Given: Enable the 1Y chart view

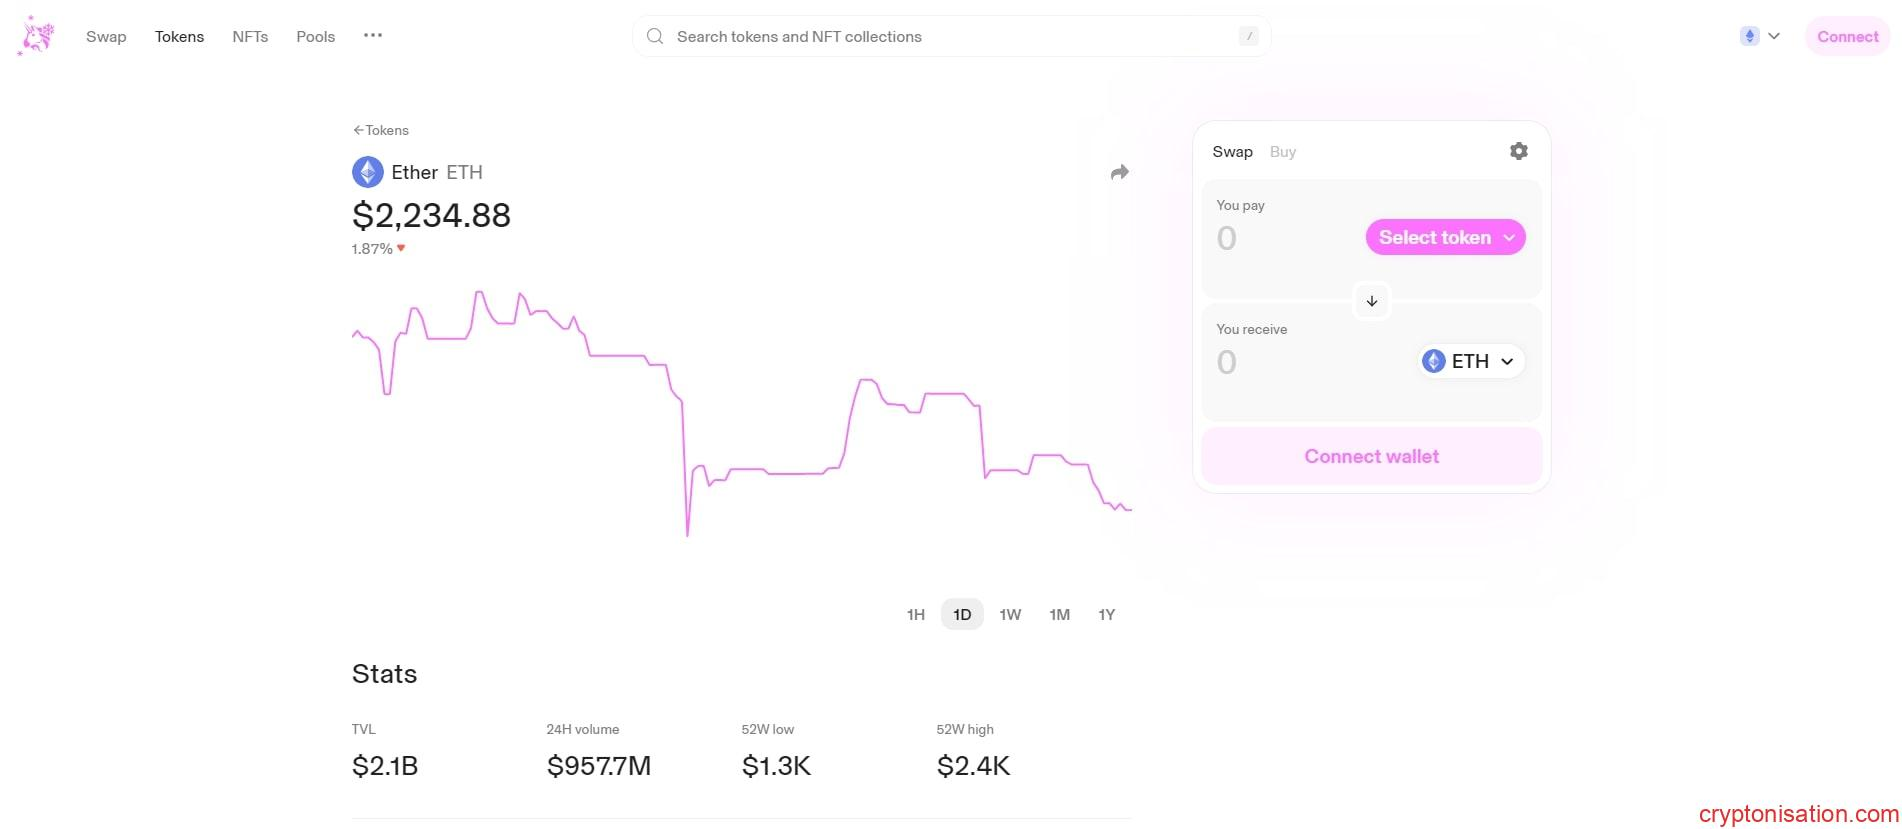Looking at the screenshot, I should (1107, 614).
